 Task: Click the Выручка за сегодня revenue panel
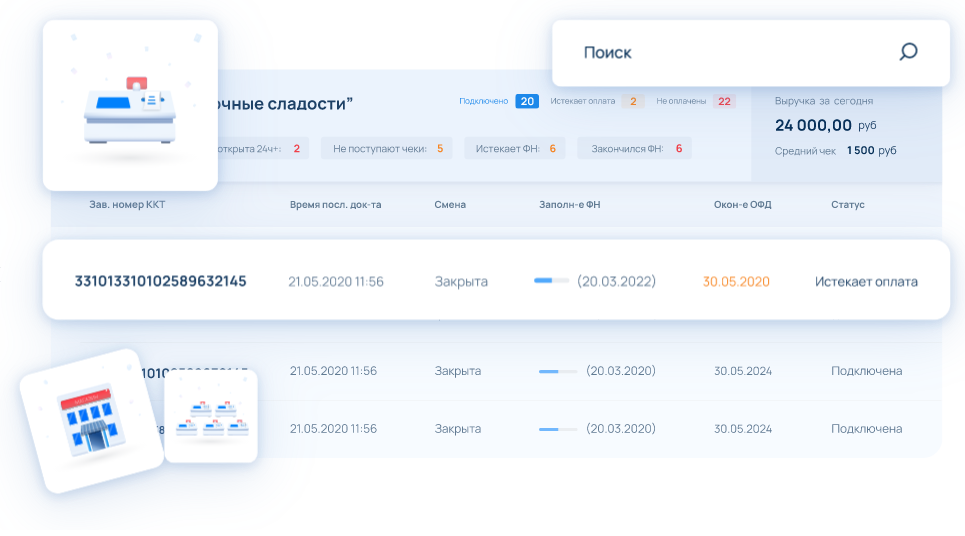(x=846, y=126)
